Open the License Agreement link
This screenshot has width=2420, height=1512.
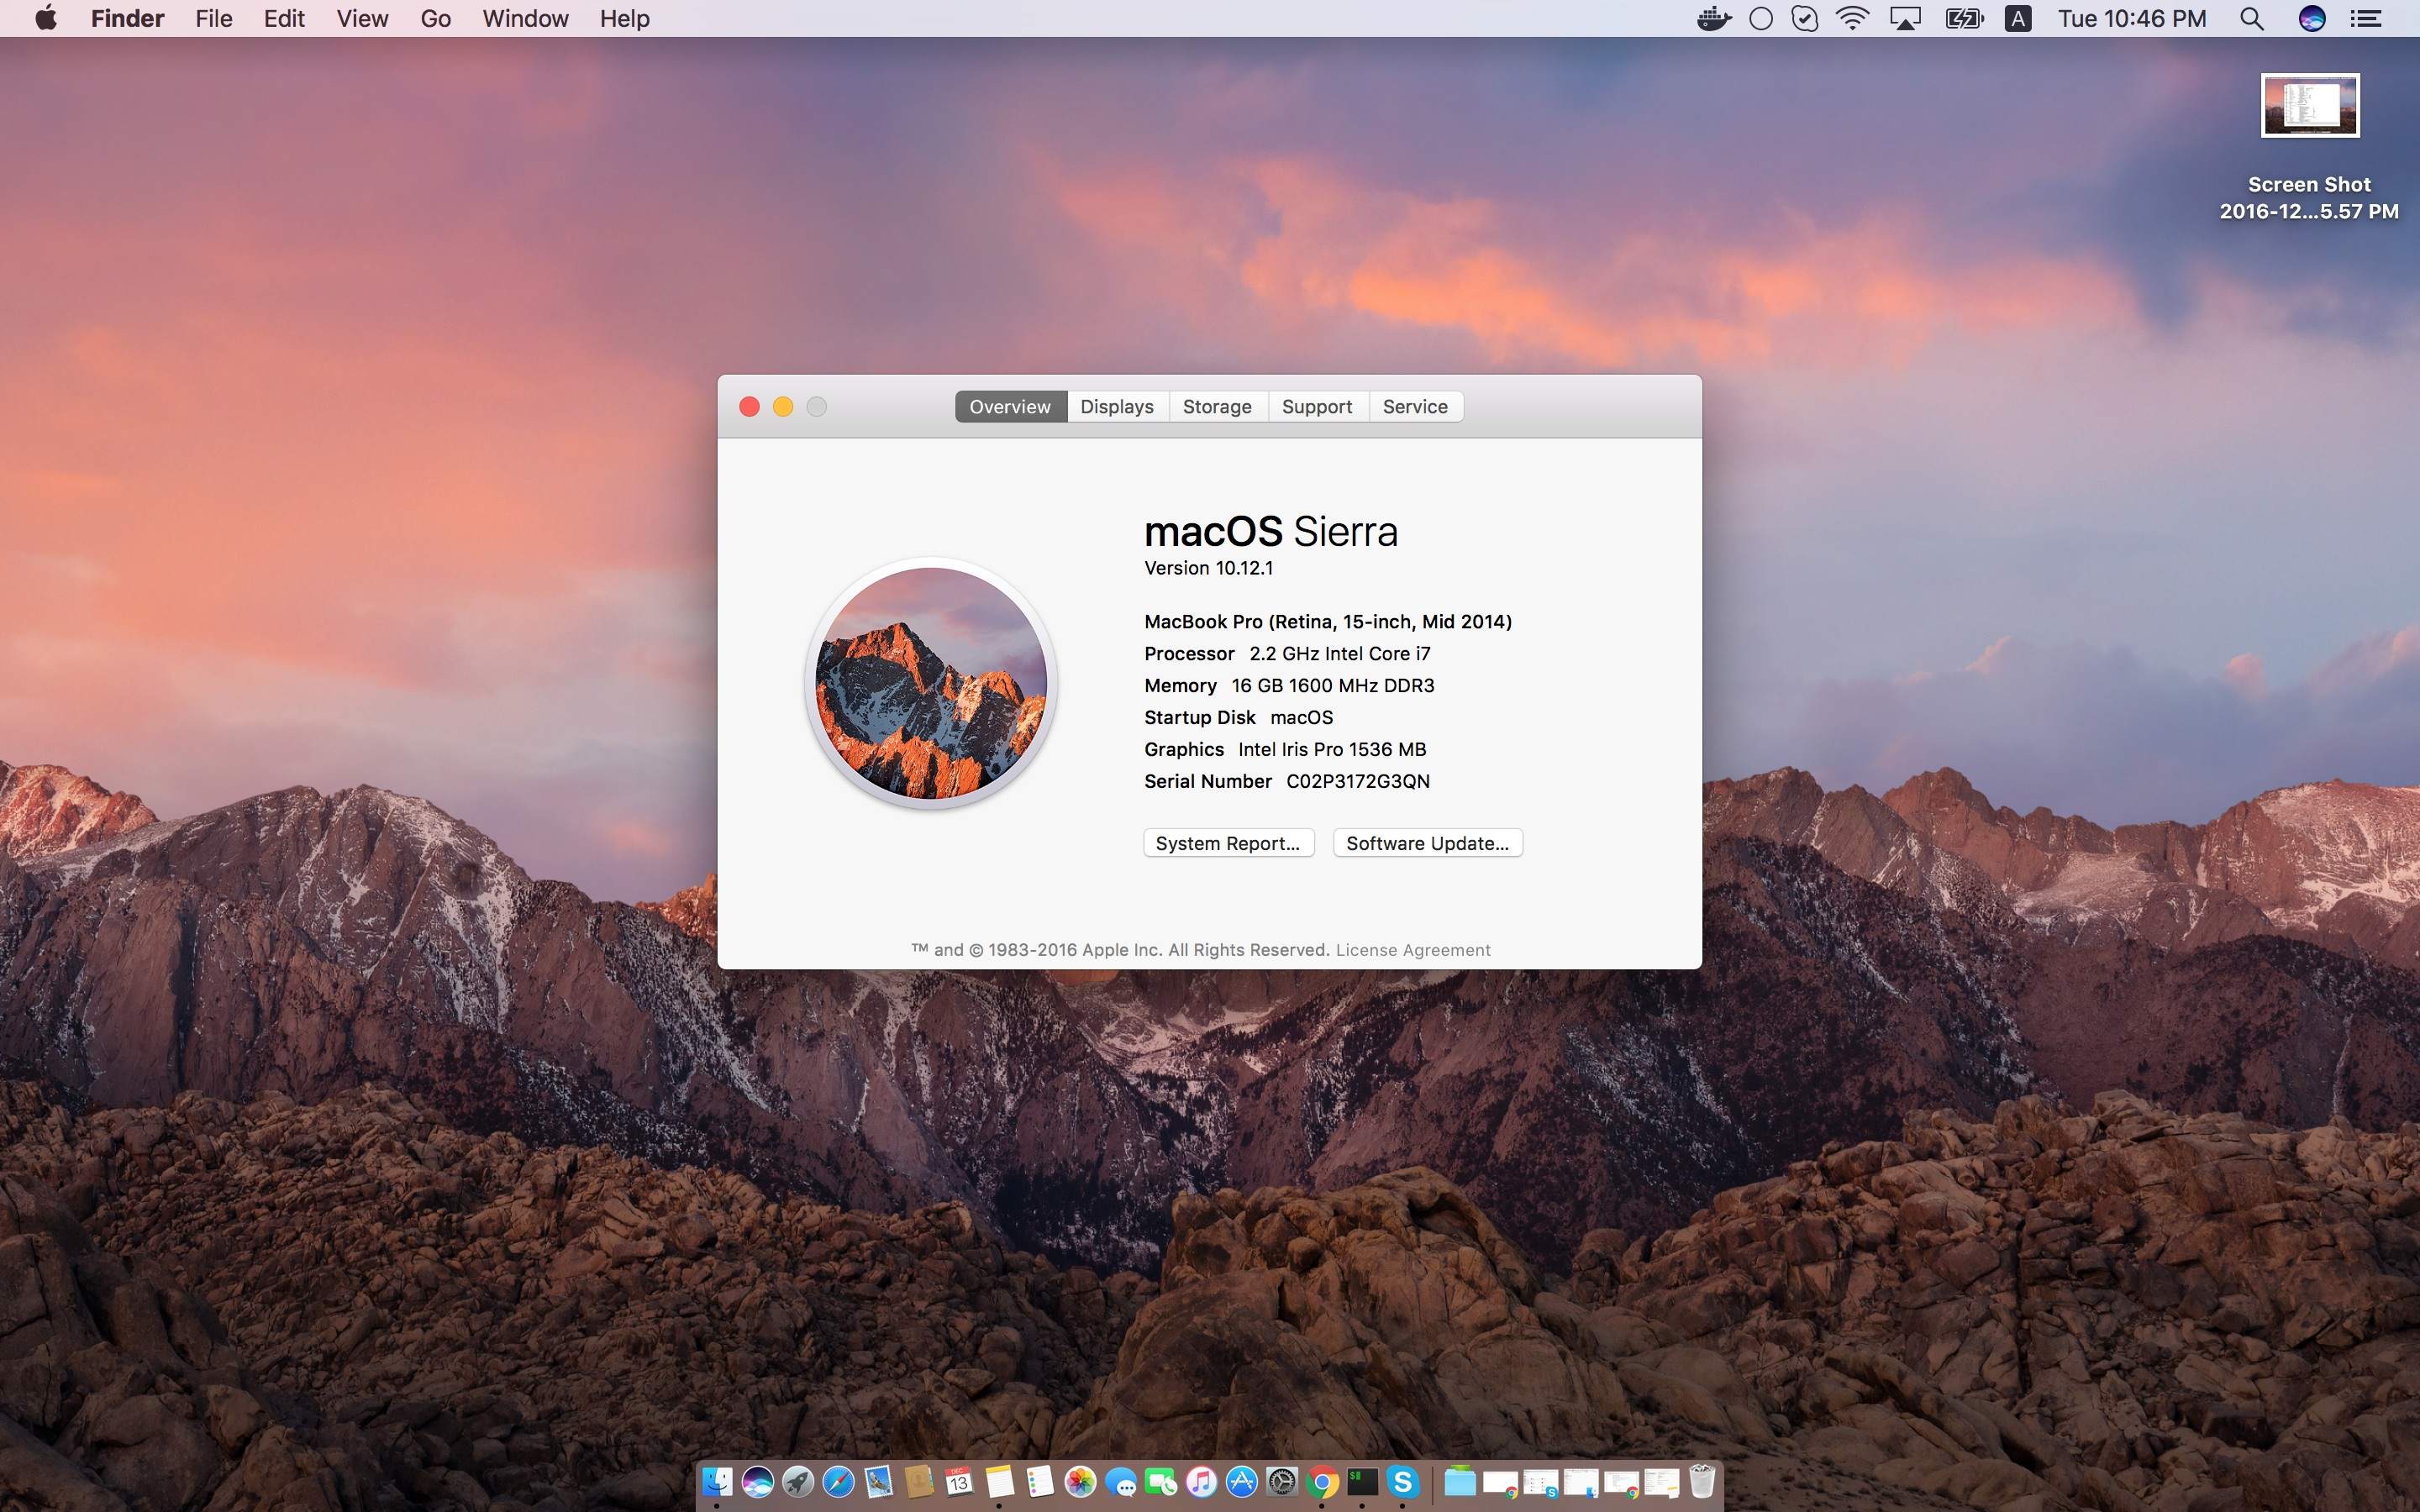tap(1412, 950)
